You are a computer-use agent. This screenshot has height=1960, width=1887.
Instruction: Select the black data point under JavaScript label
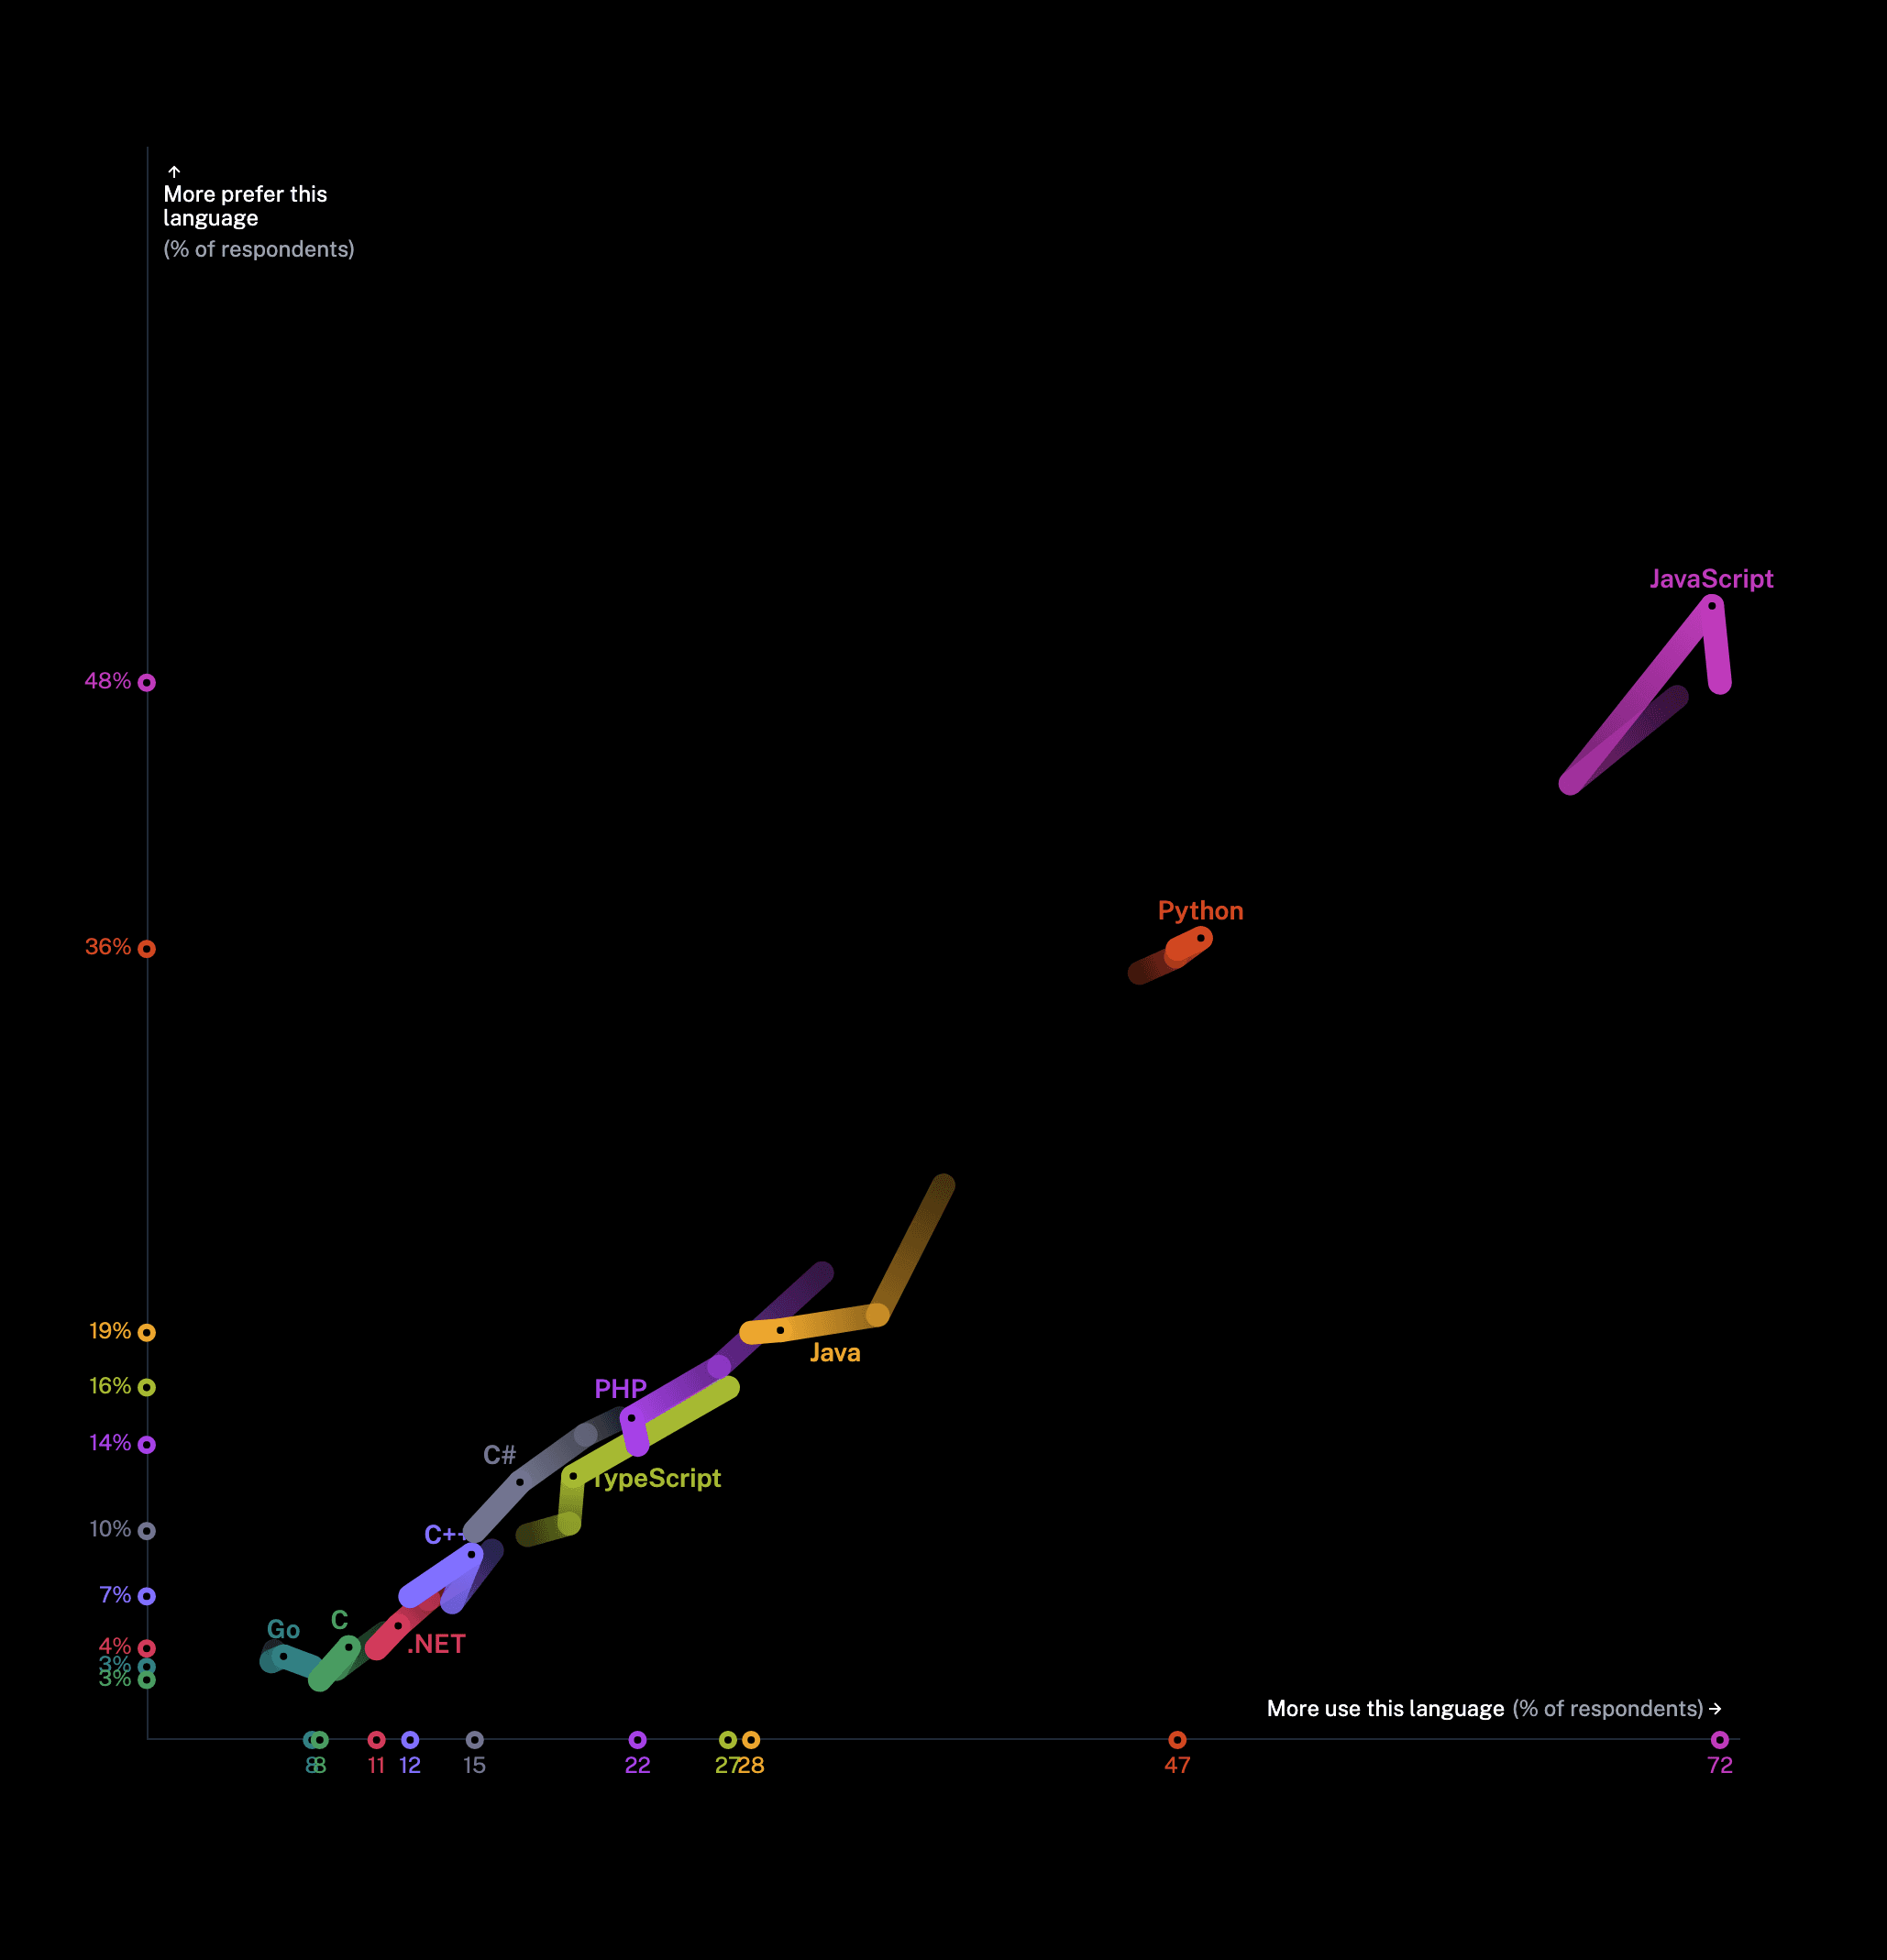click(x=1711, y=606)
